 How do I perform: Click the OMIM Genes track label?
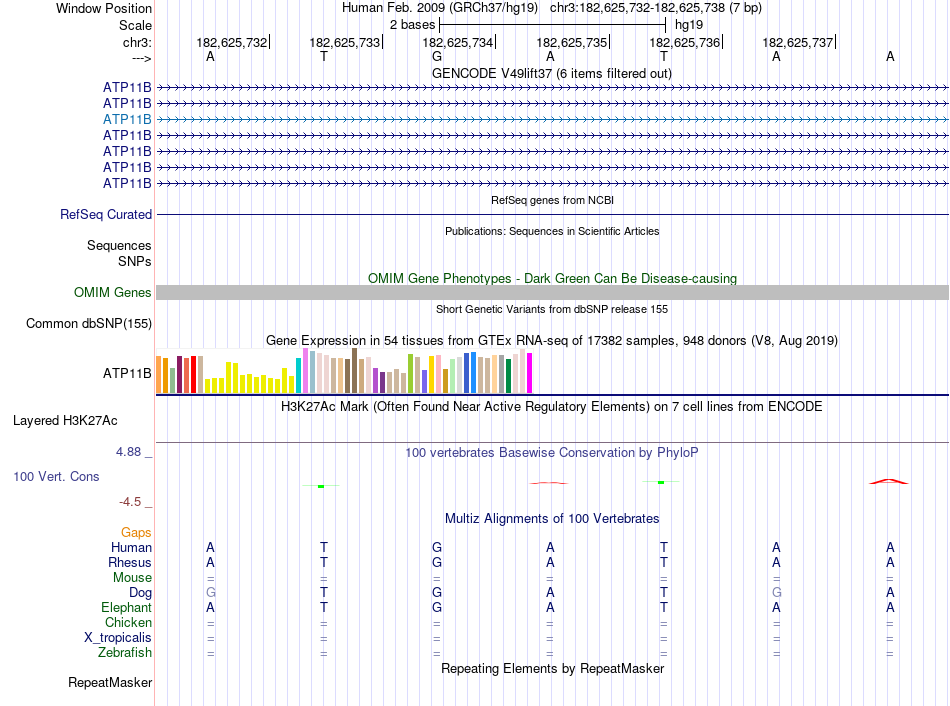(113, 293)
